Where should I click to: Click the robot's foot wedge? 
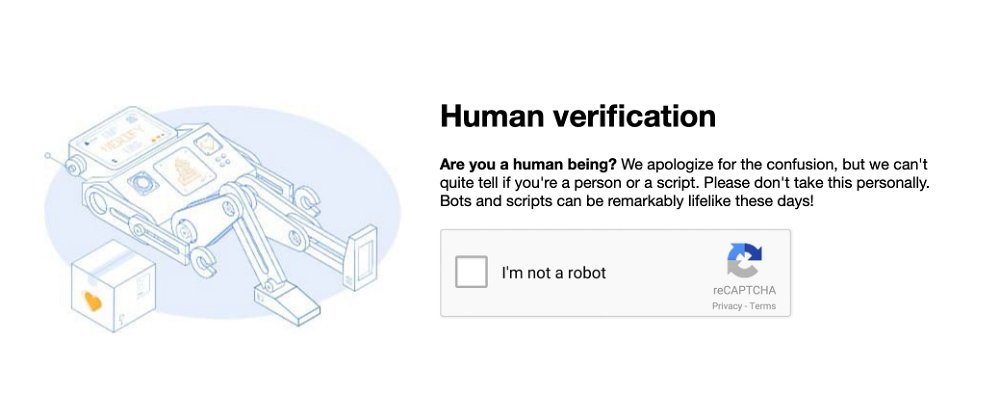coord(287,304)
